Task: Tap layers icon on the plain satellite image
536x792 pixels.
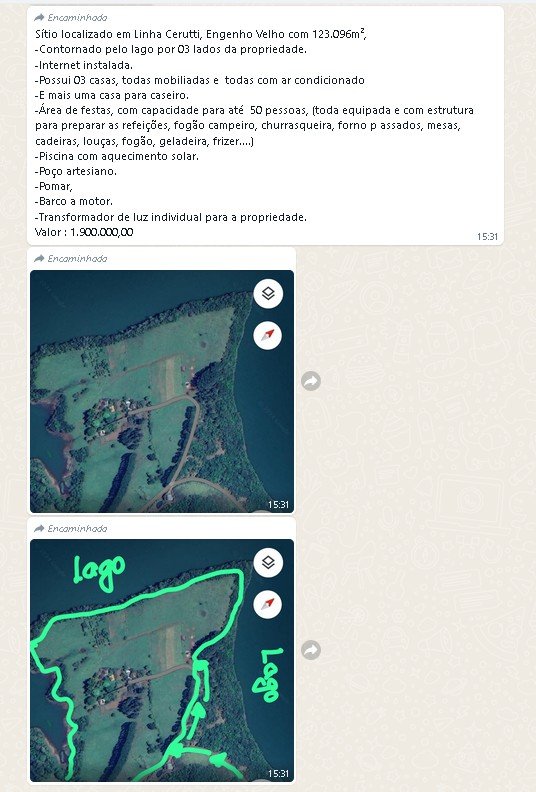Action: point(268,293)
